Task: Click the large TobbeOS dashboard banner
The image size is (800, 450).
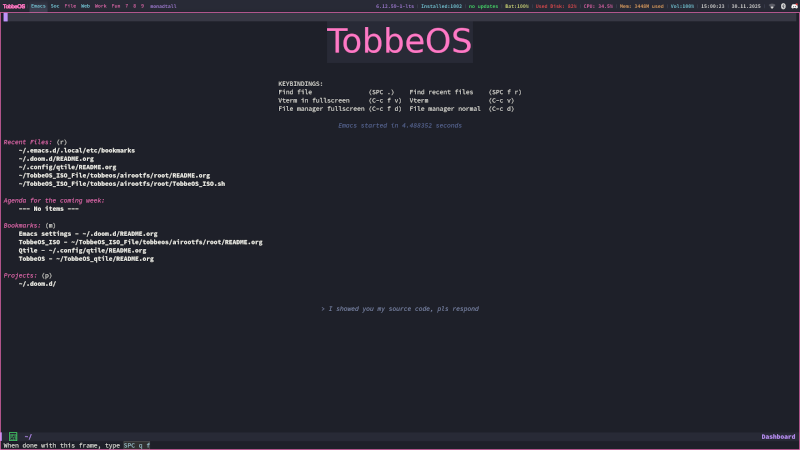Action: click(x=399, y=41)
